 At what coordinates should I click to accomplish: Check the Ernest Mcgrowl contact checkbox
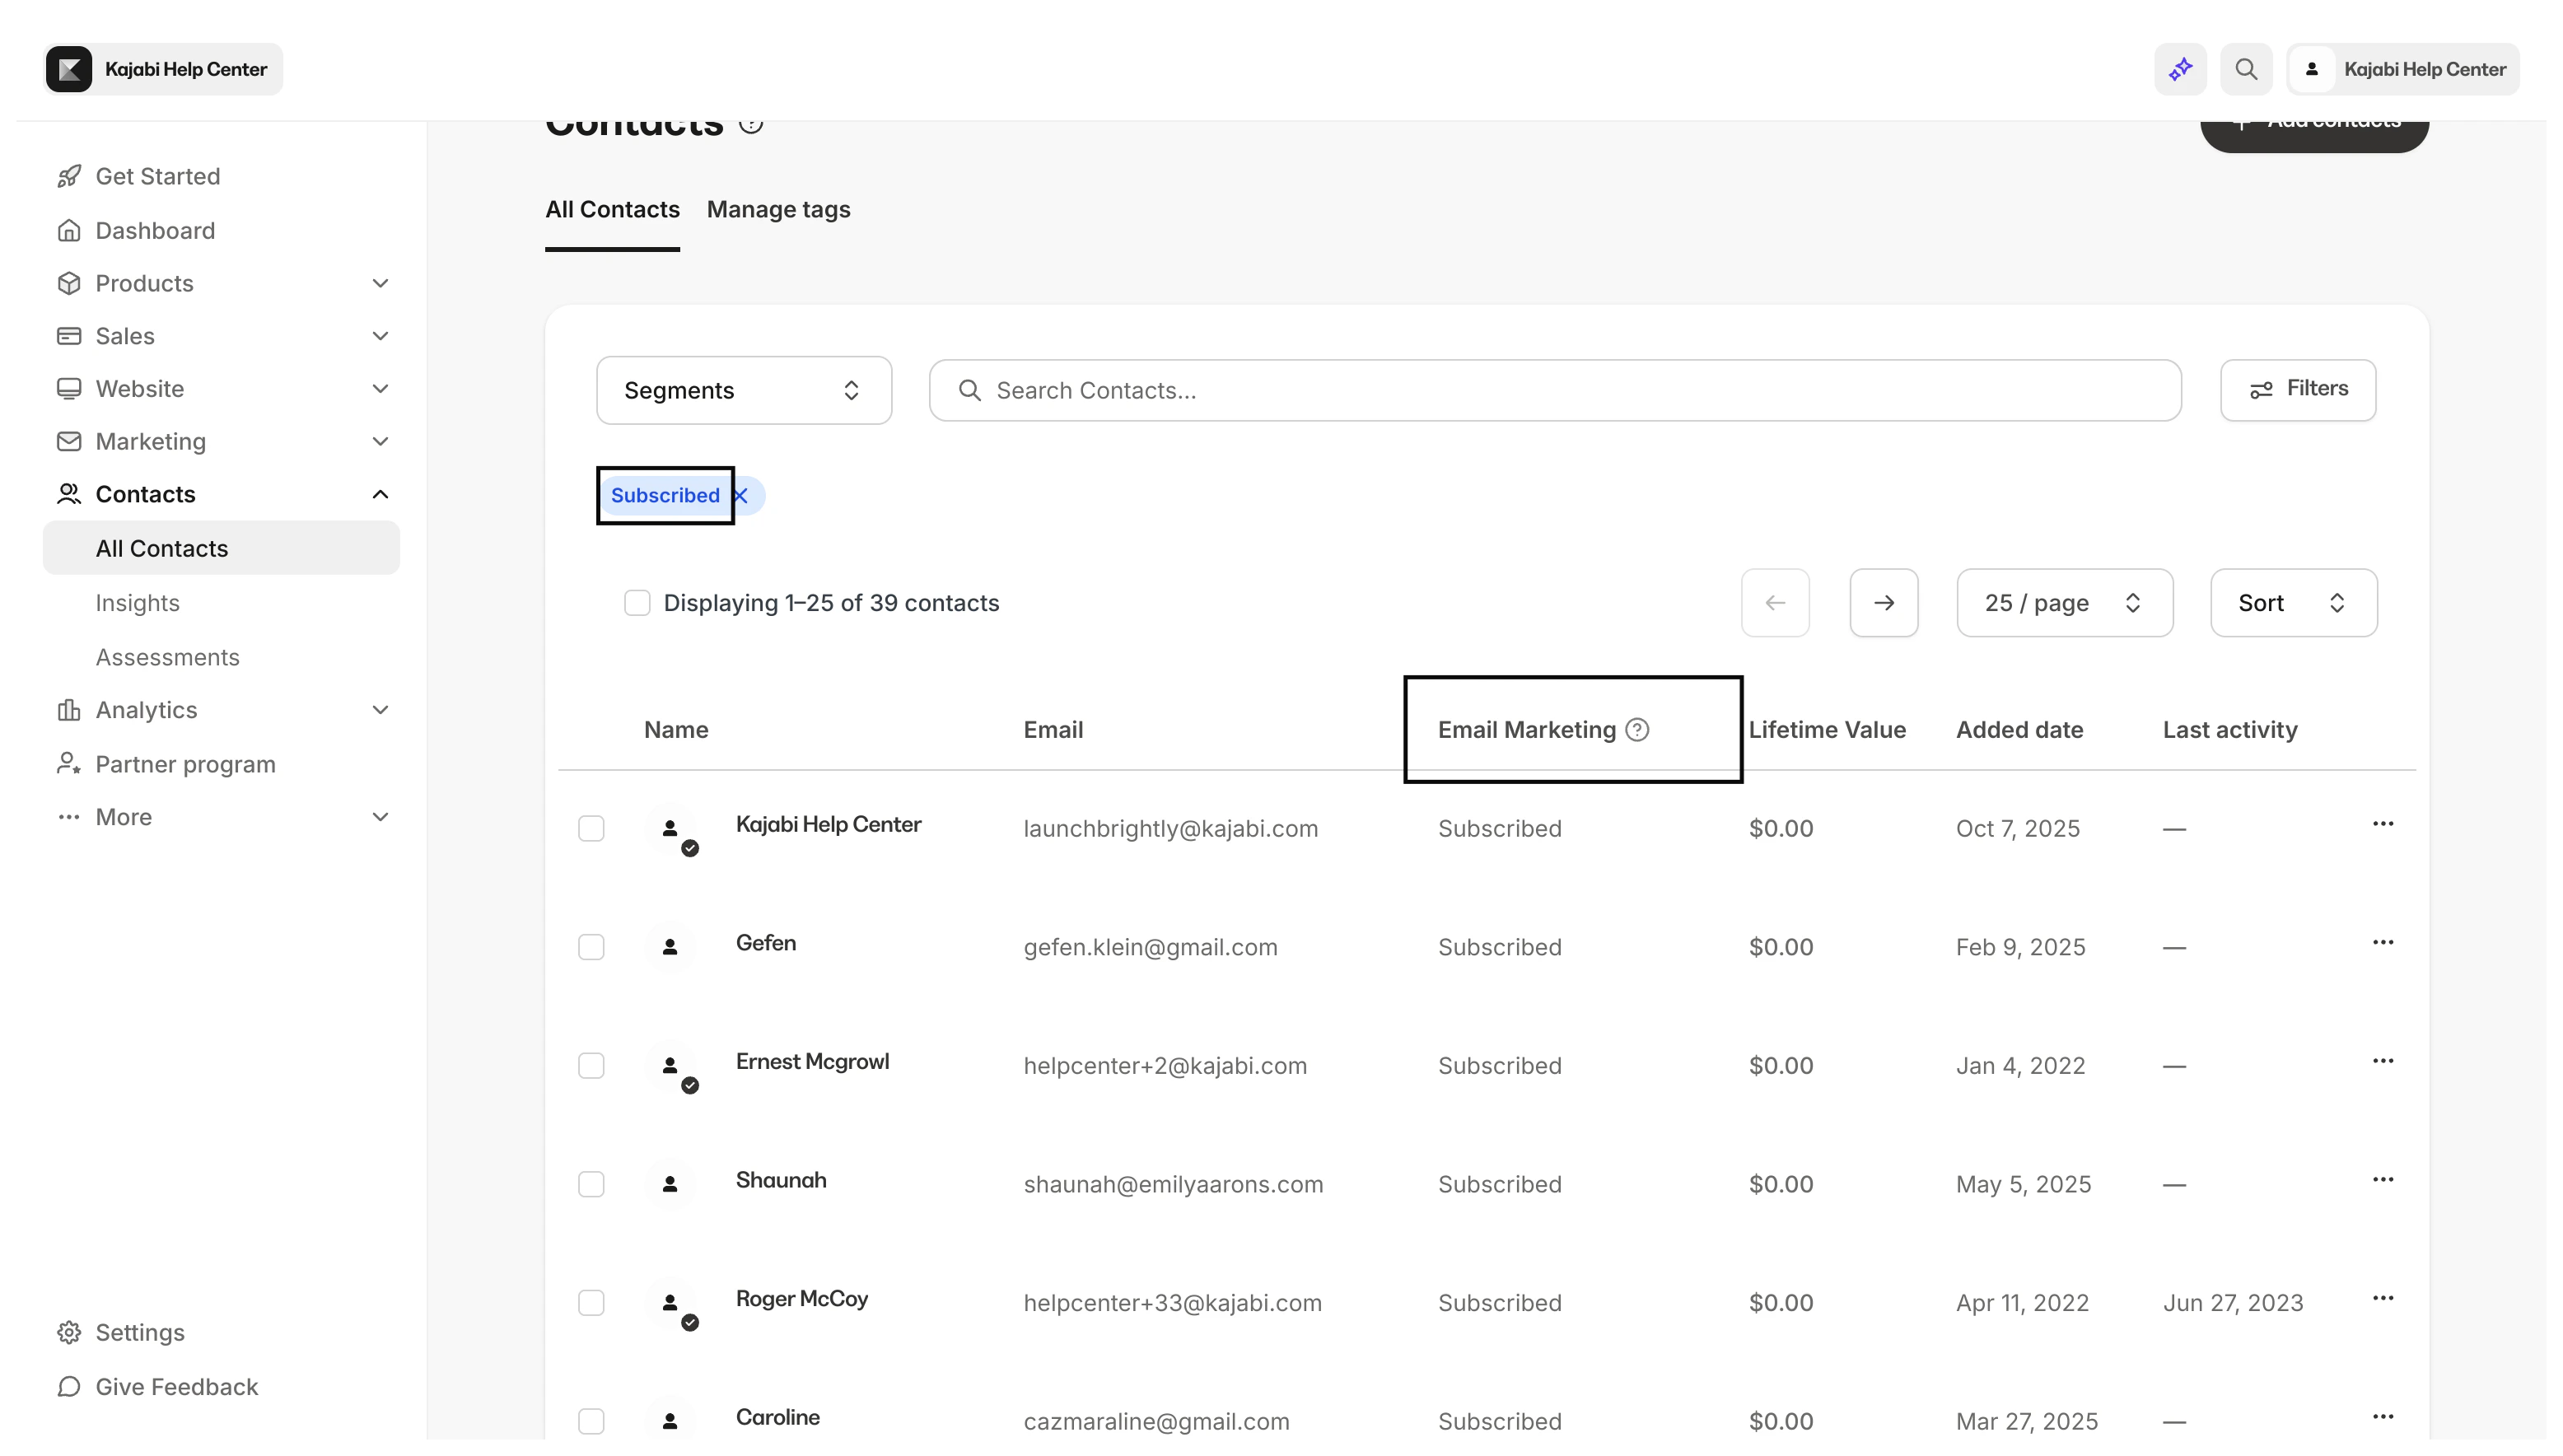pos(591,1066)
